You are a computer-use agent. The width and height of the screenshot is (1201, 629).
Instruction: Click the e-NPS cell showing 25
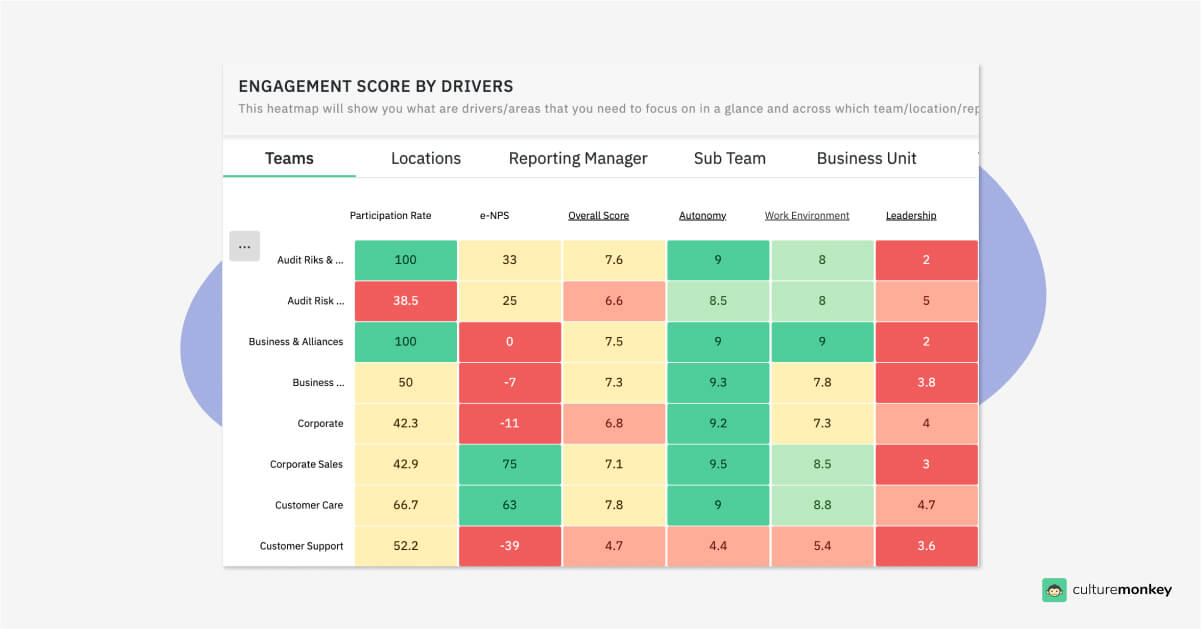click(x=510, y=300)
